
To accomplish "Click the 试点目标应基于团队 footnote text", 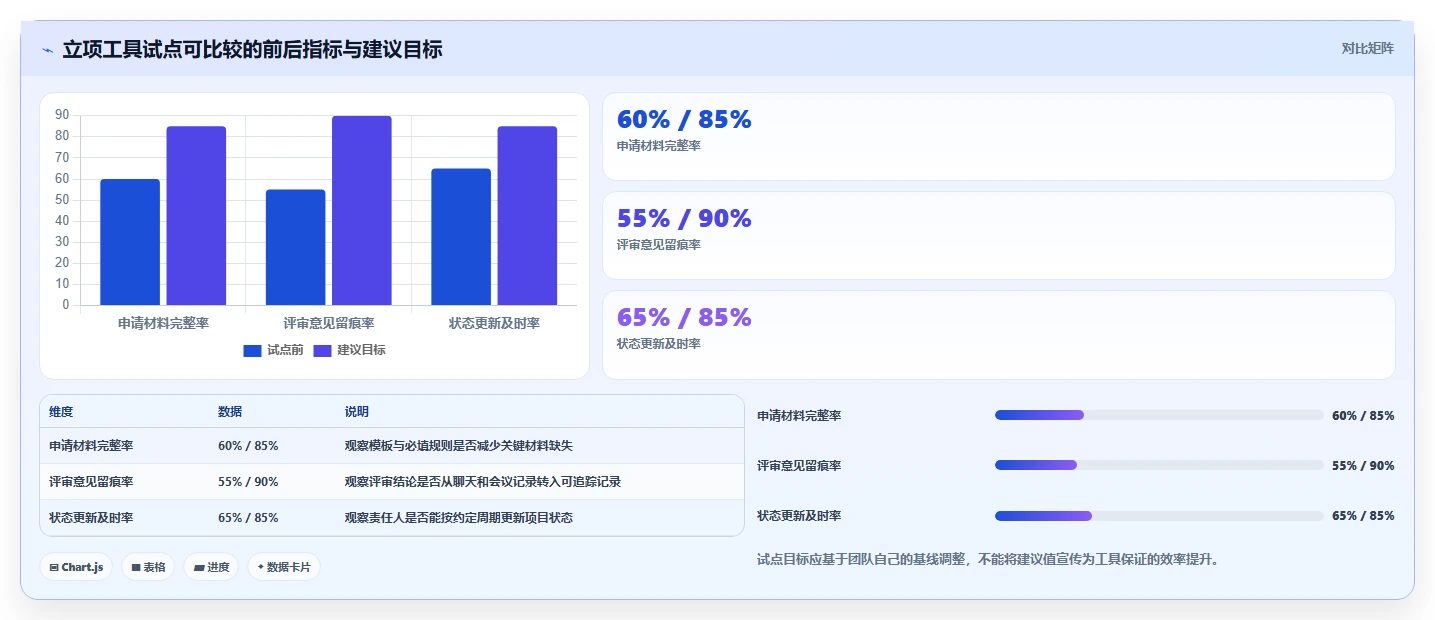I will [988, 560].
